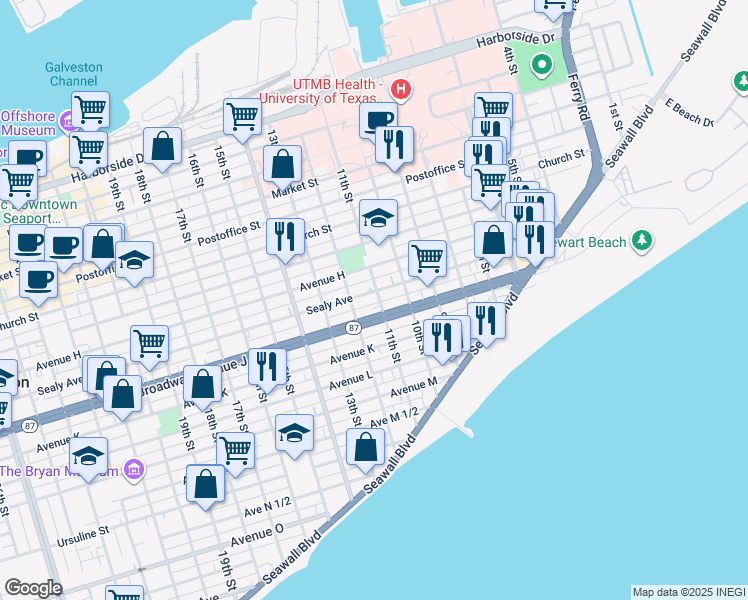Click the Sealy Ave label near 11th St
The height and width of the screenshot is (600, 748).
tap(329, 305)
